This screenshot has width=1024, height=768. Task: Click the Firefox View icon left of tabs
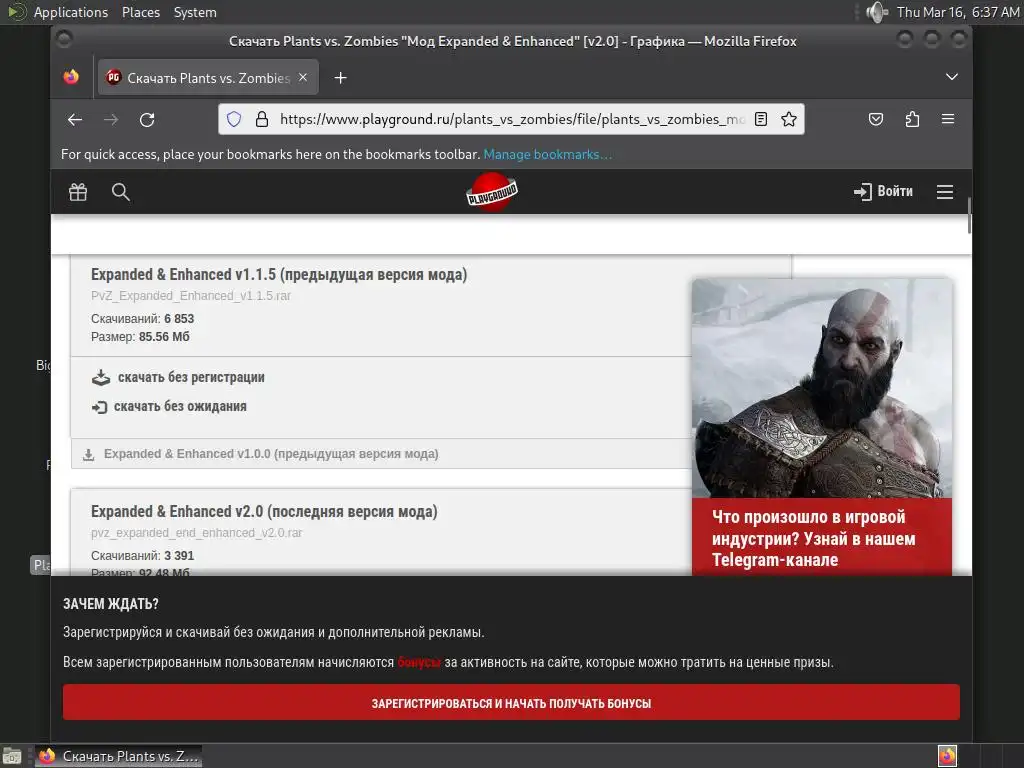71,77
